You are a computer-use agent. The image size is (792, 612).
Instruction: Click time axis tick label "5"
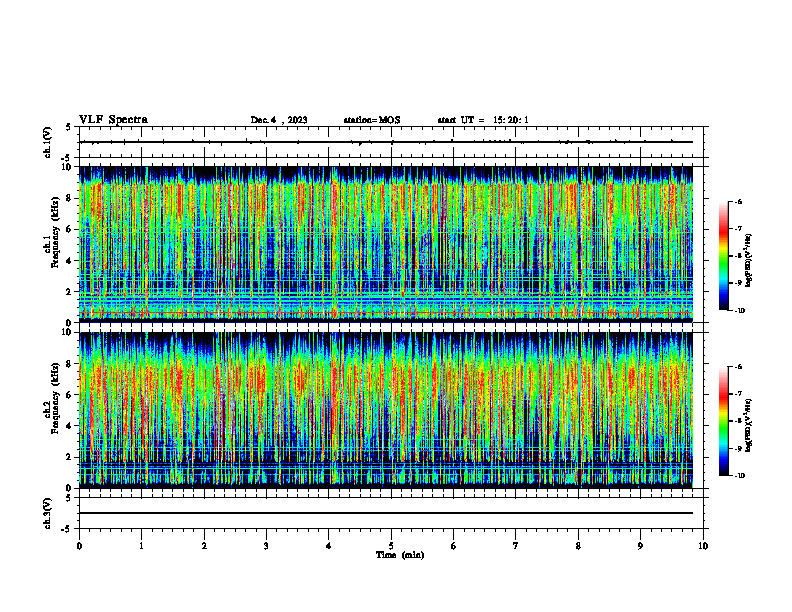[391, 546]
